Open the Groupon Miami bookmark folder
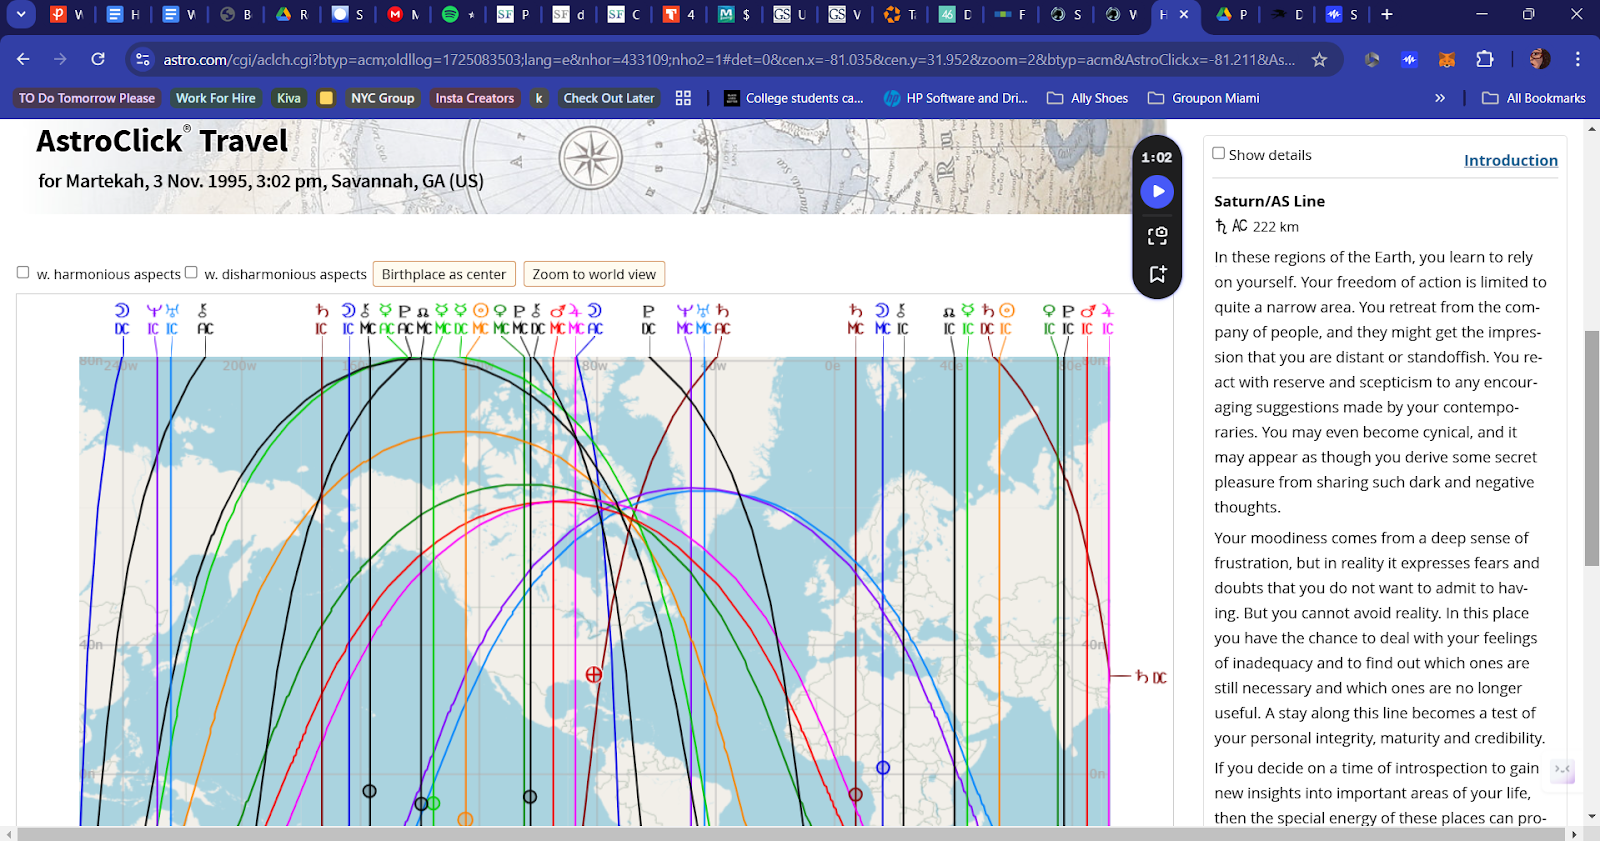The height and width of the screenshot is (841, 1600). [x=1204, y=98]
